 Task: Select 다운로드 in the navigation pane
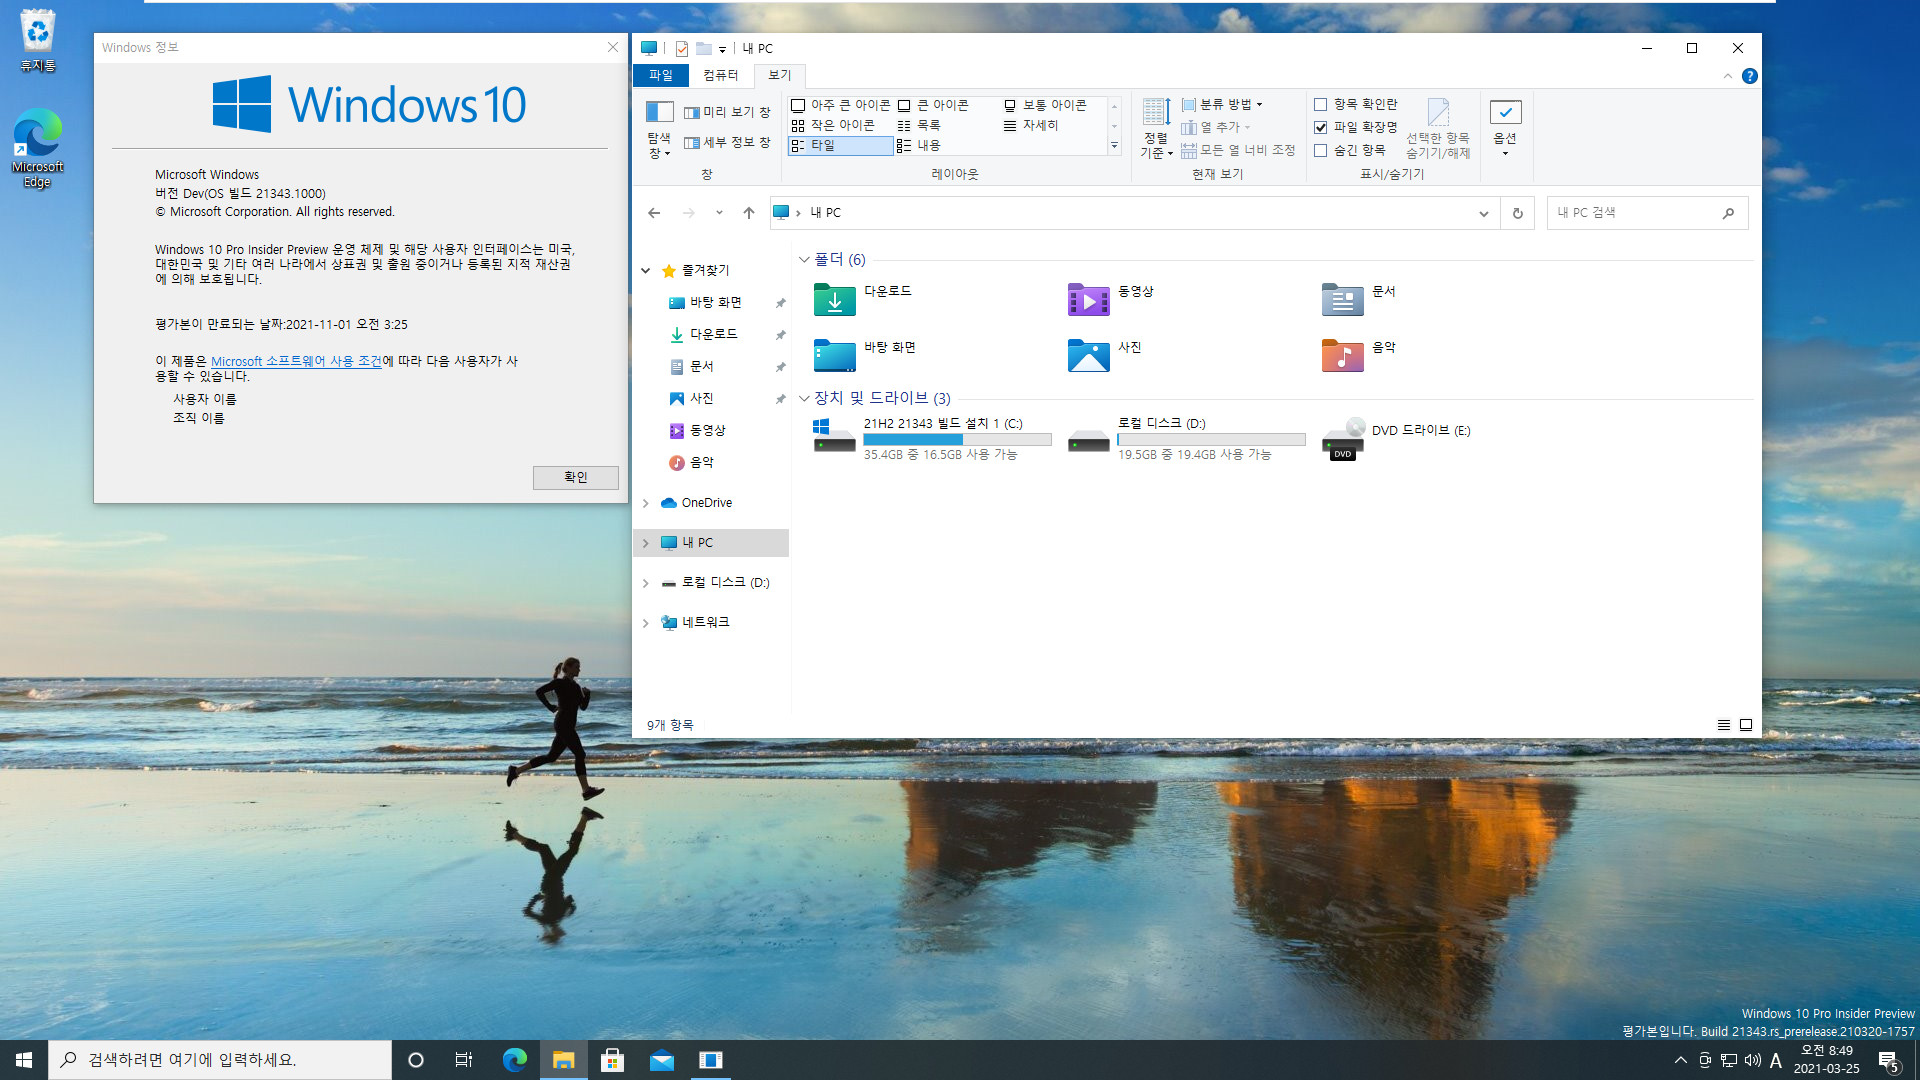pyautogui.click(x=713, y=334)
